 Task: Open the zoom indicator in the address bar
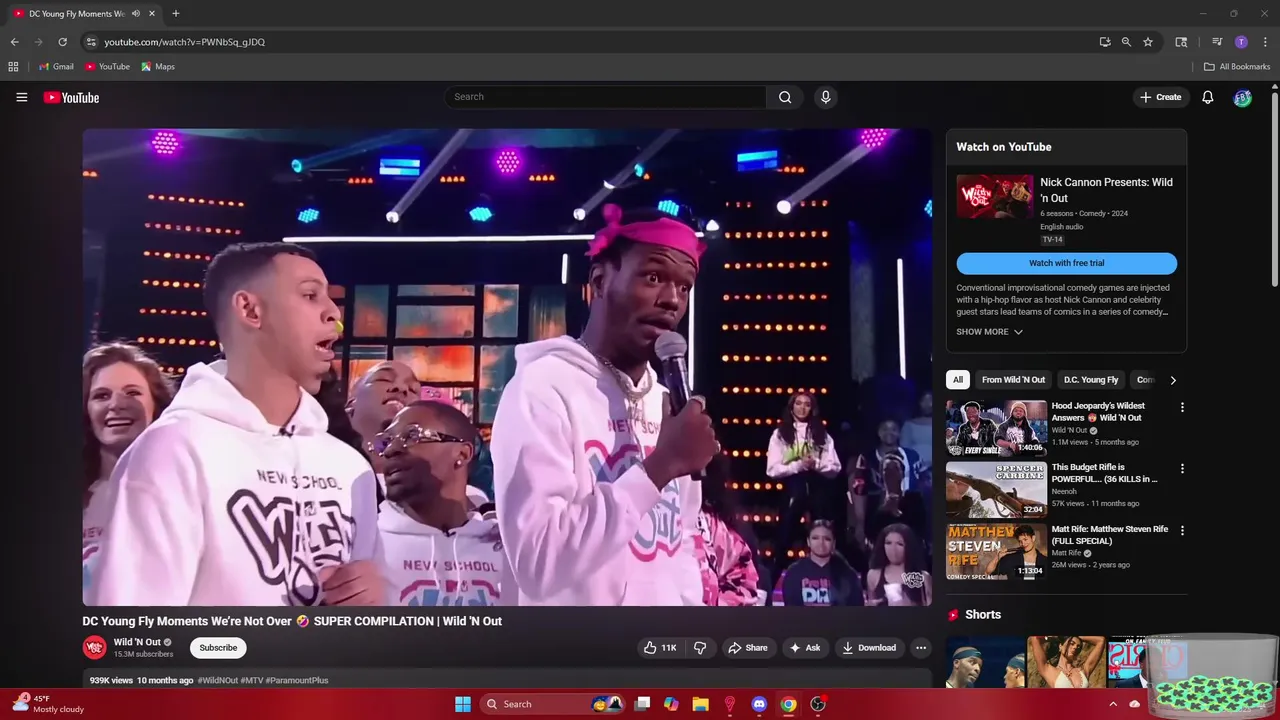tap(1126, 42)
